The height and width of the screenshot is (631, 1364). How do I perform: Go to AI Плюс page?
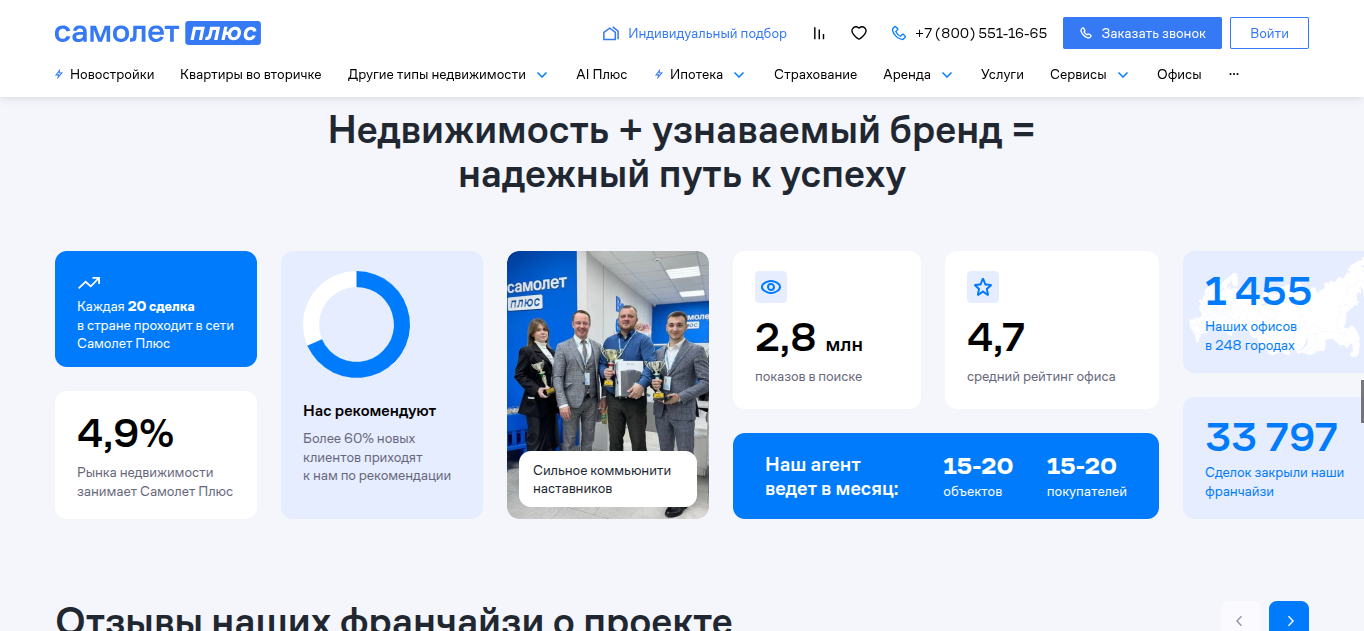point(602,74)
